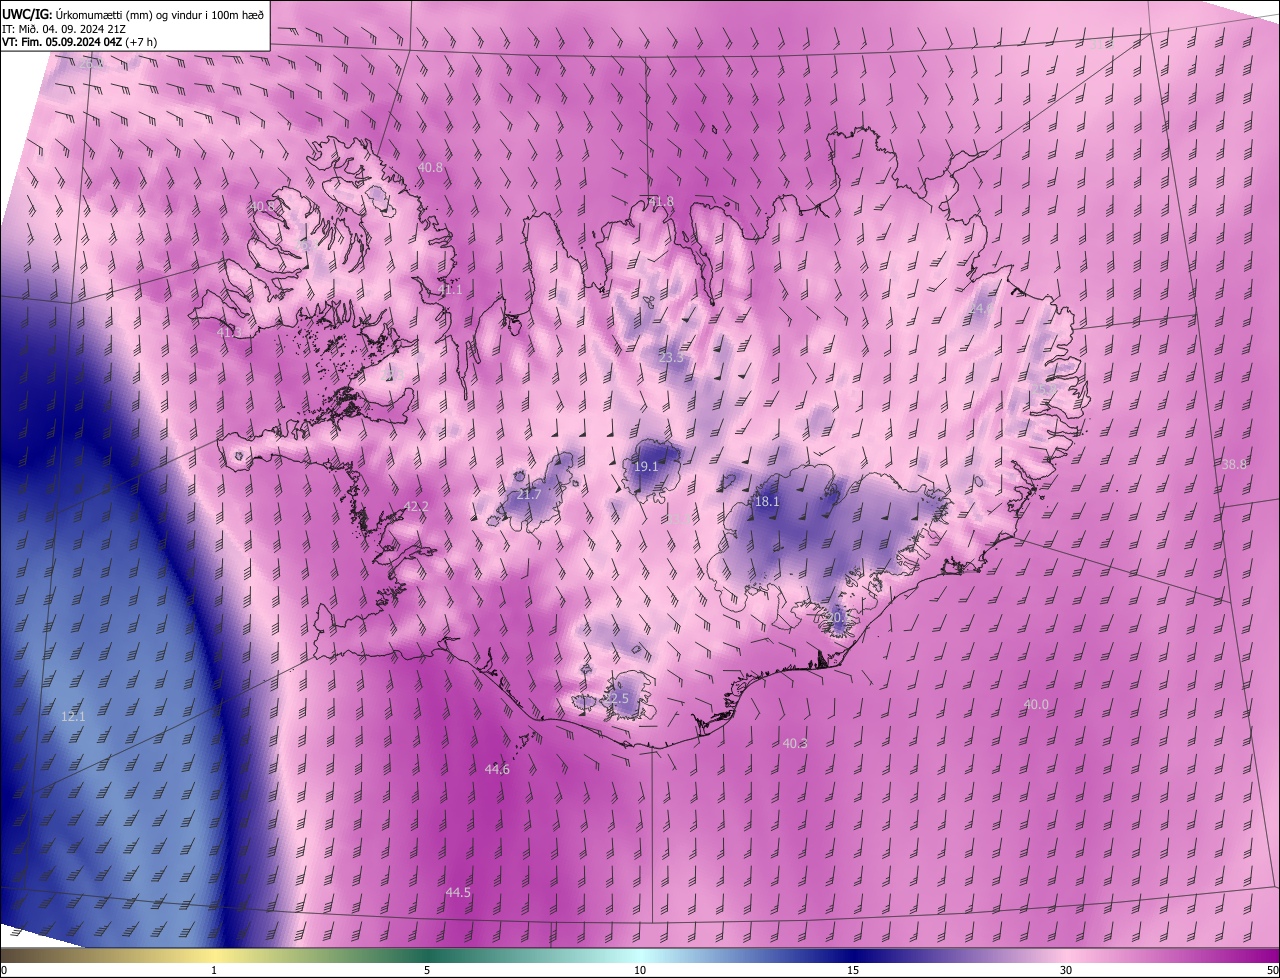This screenshot has height=978, width=1280.
Task: Click the 15 label on the color scale
Action: pyautogui.click(x=853, y=971)
